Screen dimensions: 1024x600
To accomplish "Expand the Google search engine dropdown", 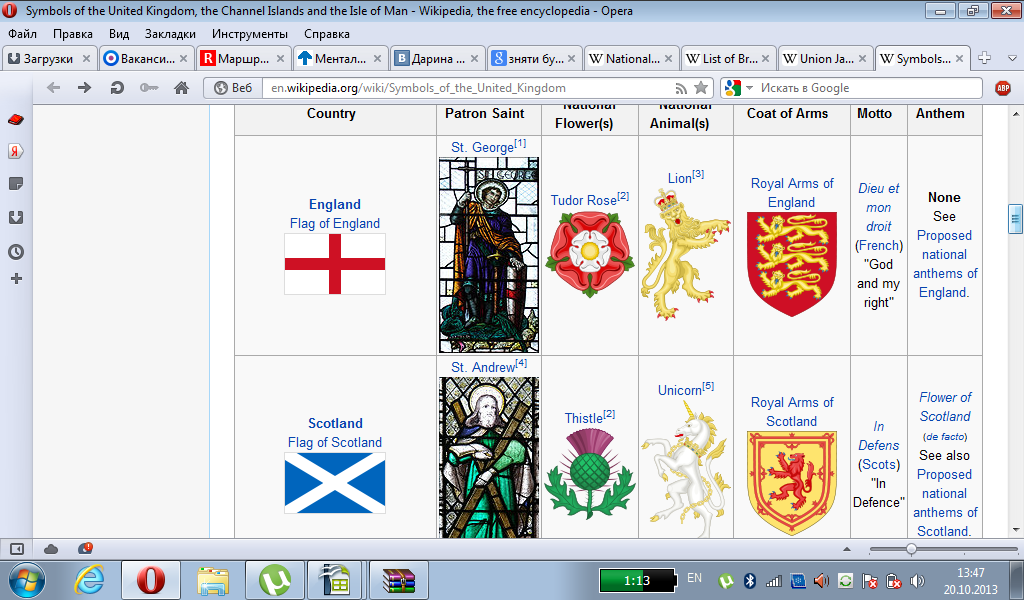I will tap(750, 87).
